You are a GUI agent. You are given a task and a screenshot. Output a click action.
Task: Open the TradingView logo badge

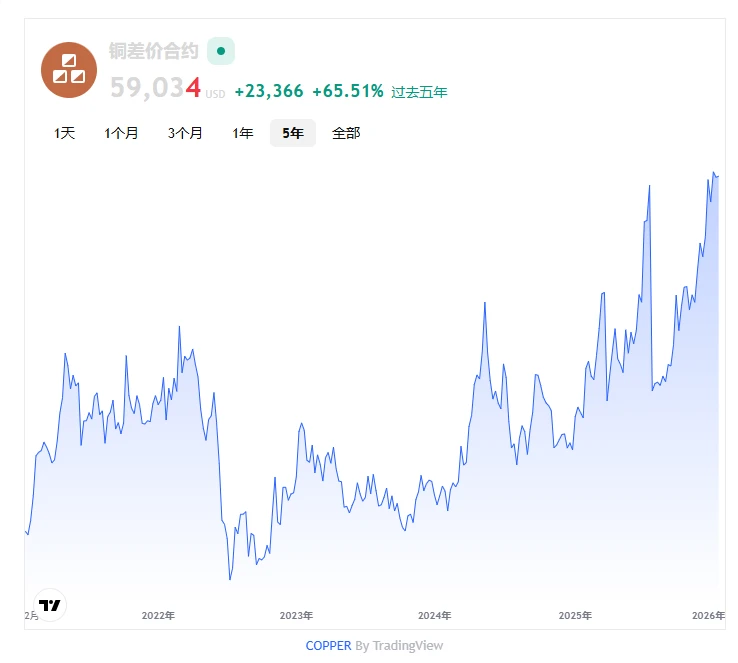pyautogui.click(x=49, y=605)
